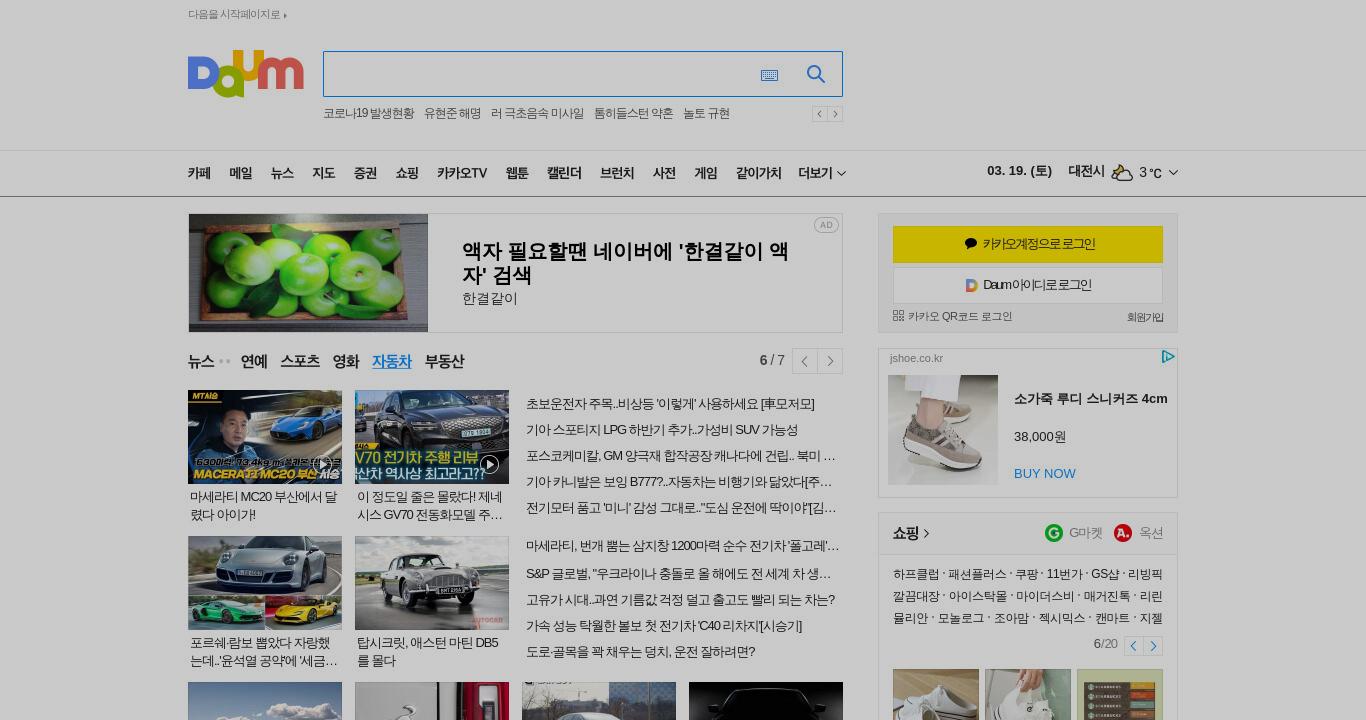Switch to the 스포츠 news tab
1366x720 pixels.
pyautogui.click(x=300, y=361)
